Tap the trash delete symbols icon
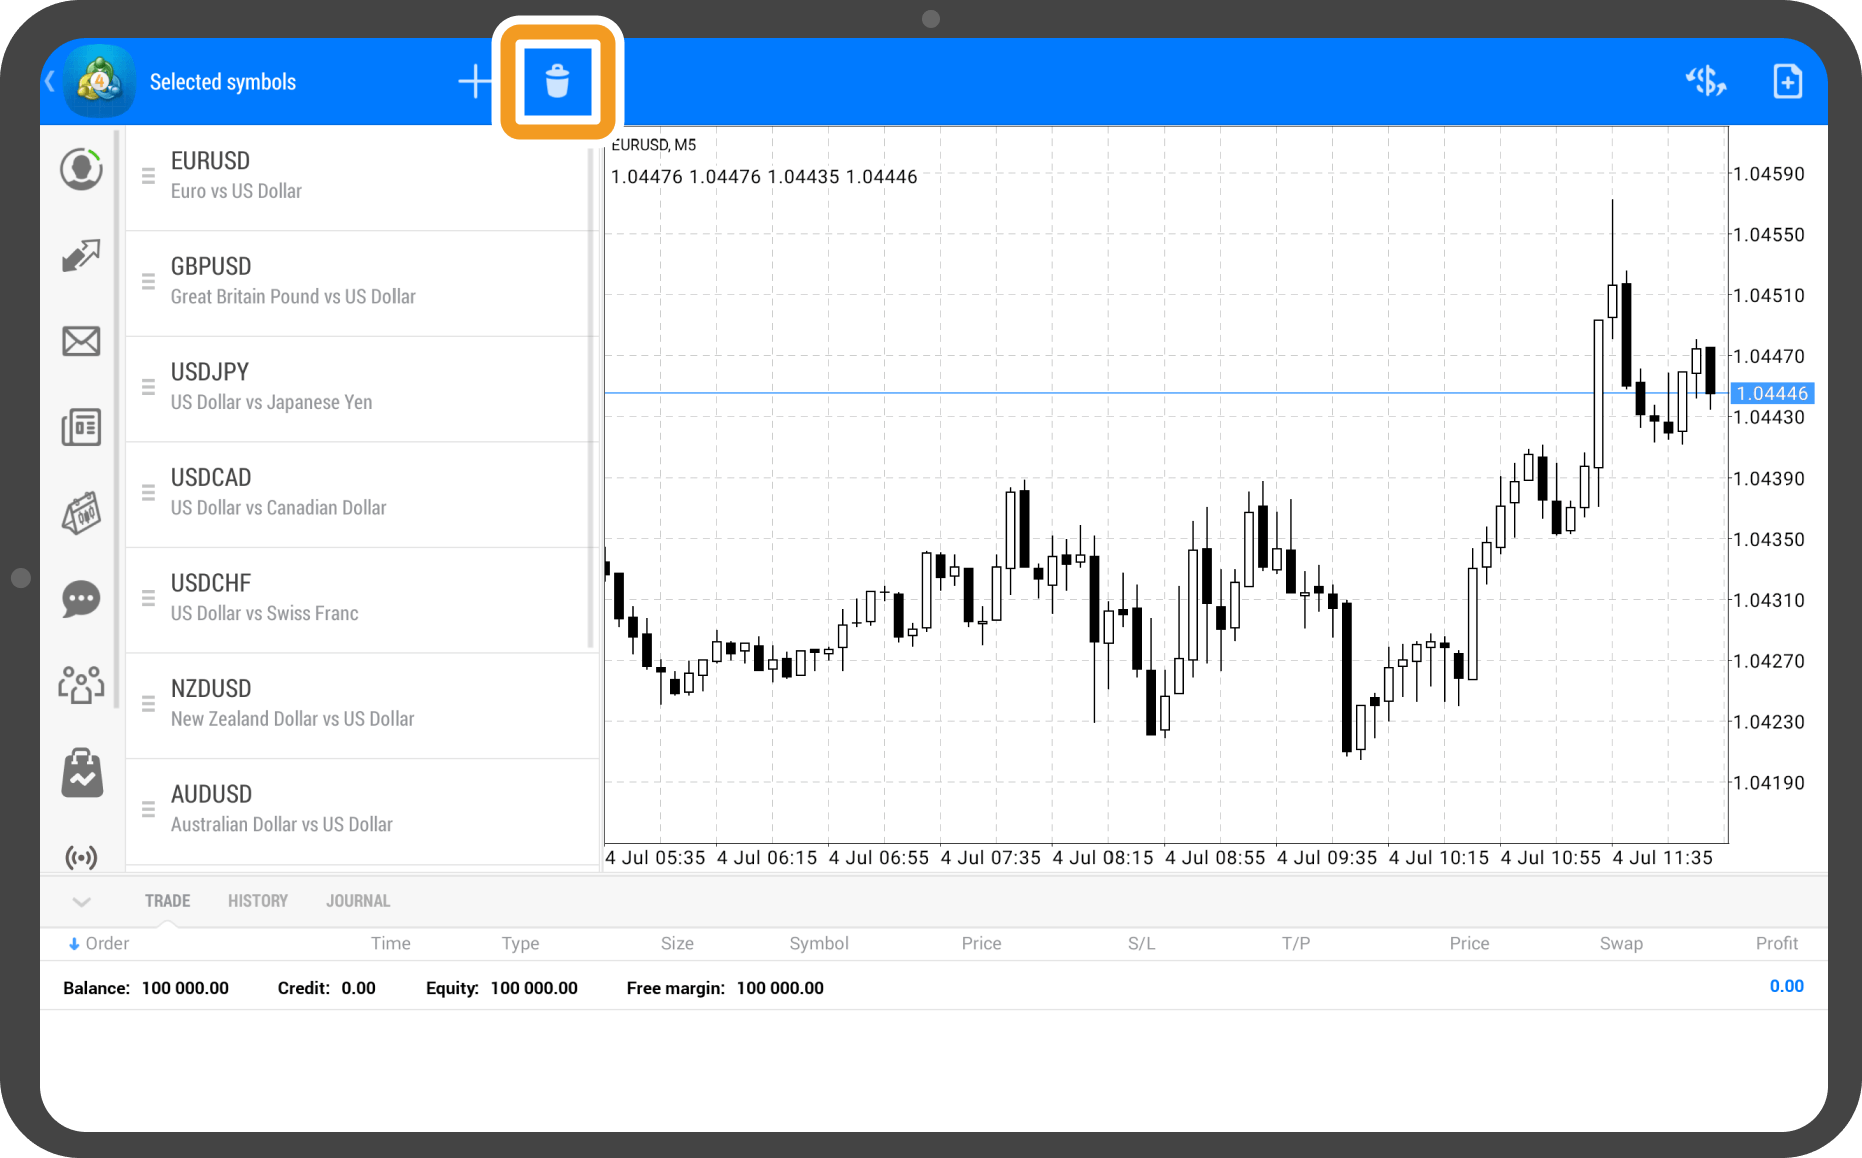Screen dimensions: 1862x1158 (557, 81)
